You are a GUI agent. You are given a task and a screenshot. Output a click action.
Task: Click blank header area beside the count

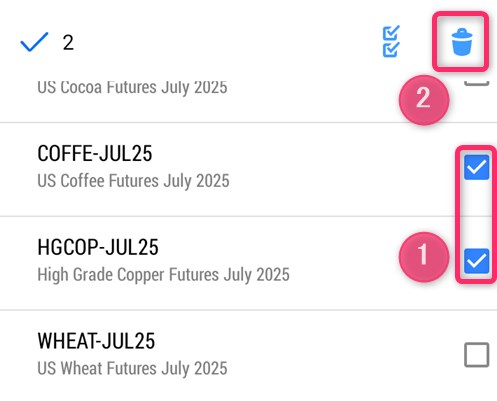tap(227, 42)
